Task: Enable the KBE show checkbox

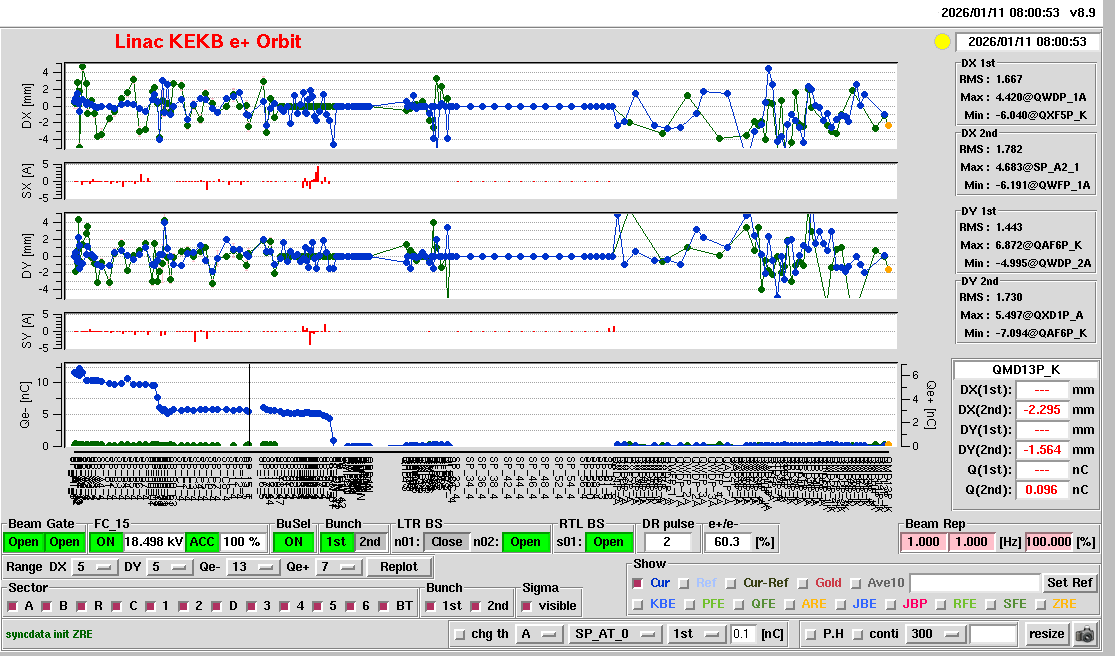Action: (x=638, y=604)
